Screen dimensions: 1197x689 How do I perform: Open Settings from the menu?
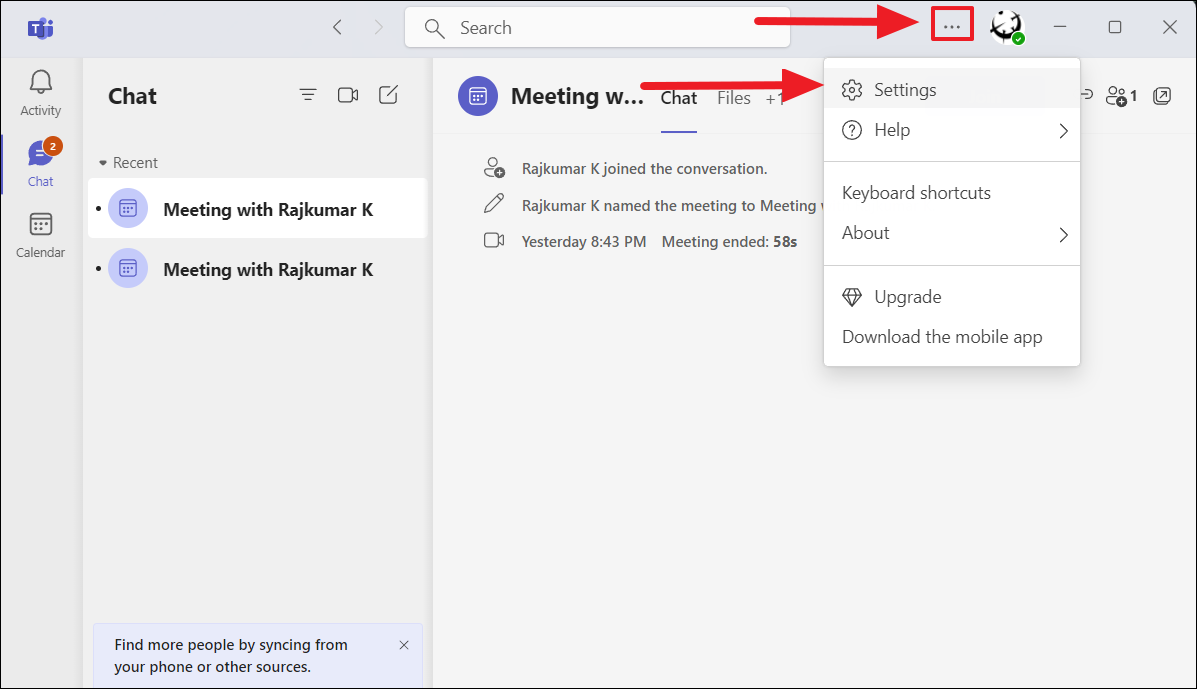click(x=905, y=89)
